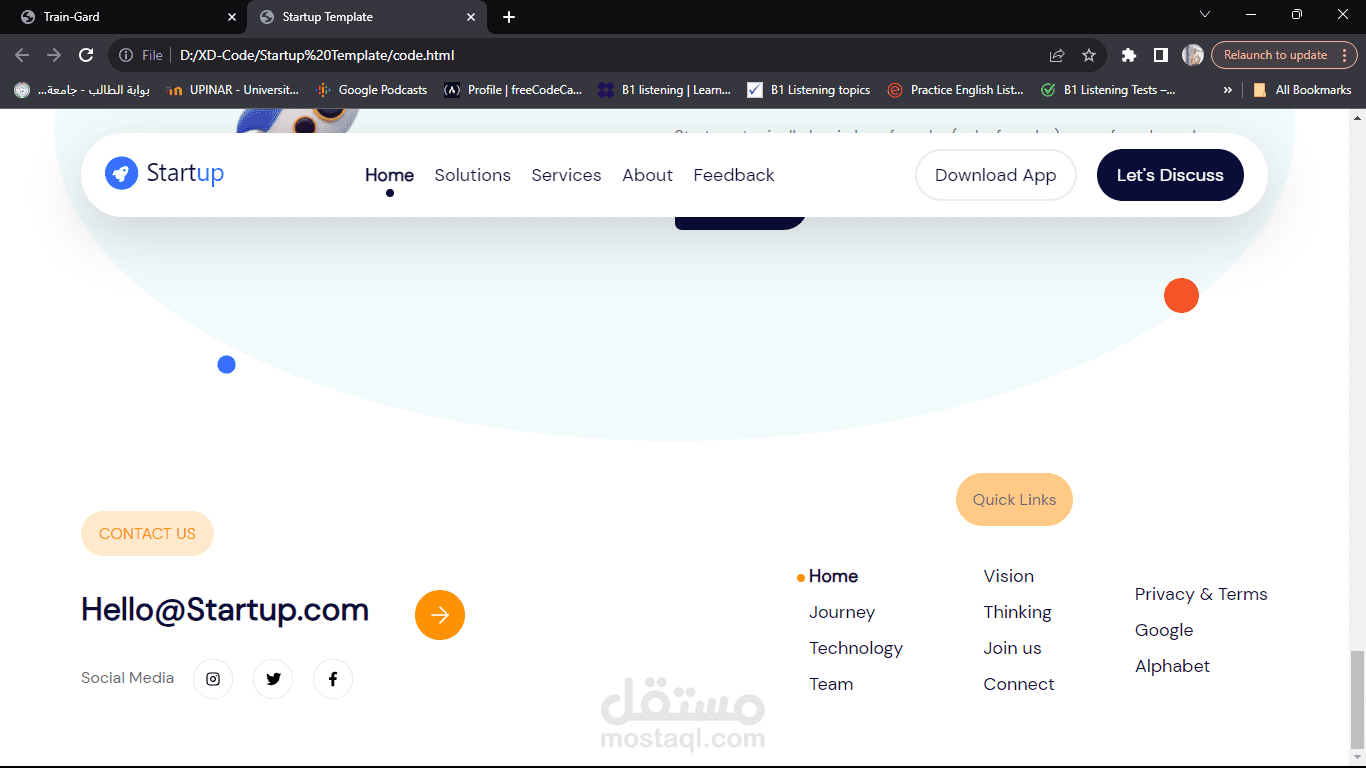Screen dimensions: 1366x768
Task: Reload the page with the refresh icon
Action: click(x=86, y=55)
